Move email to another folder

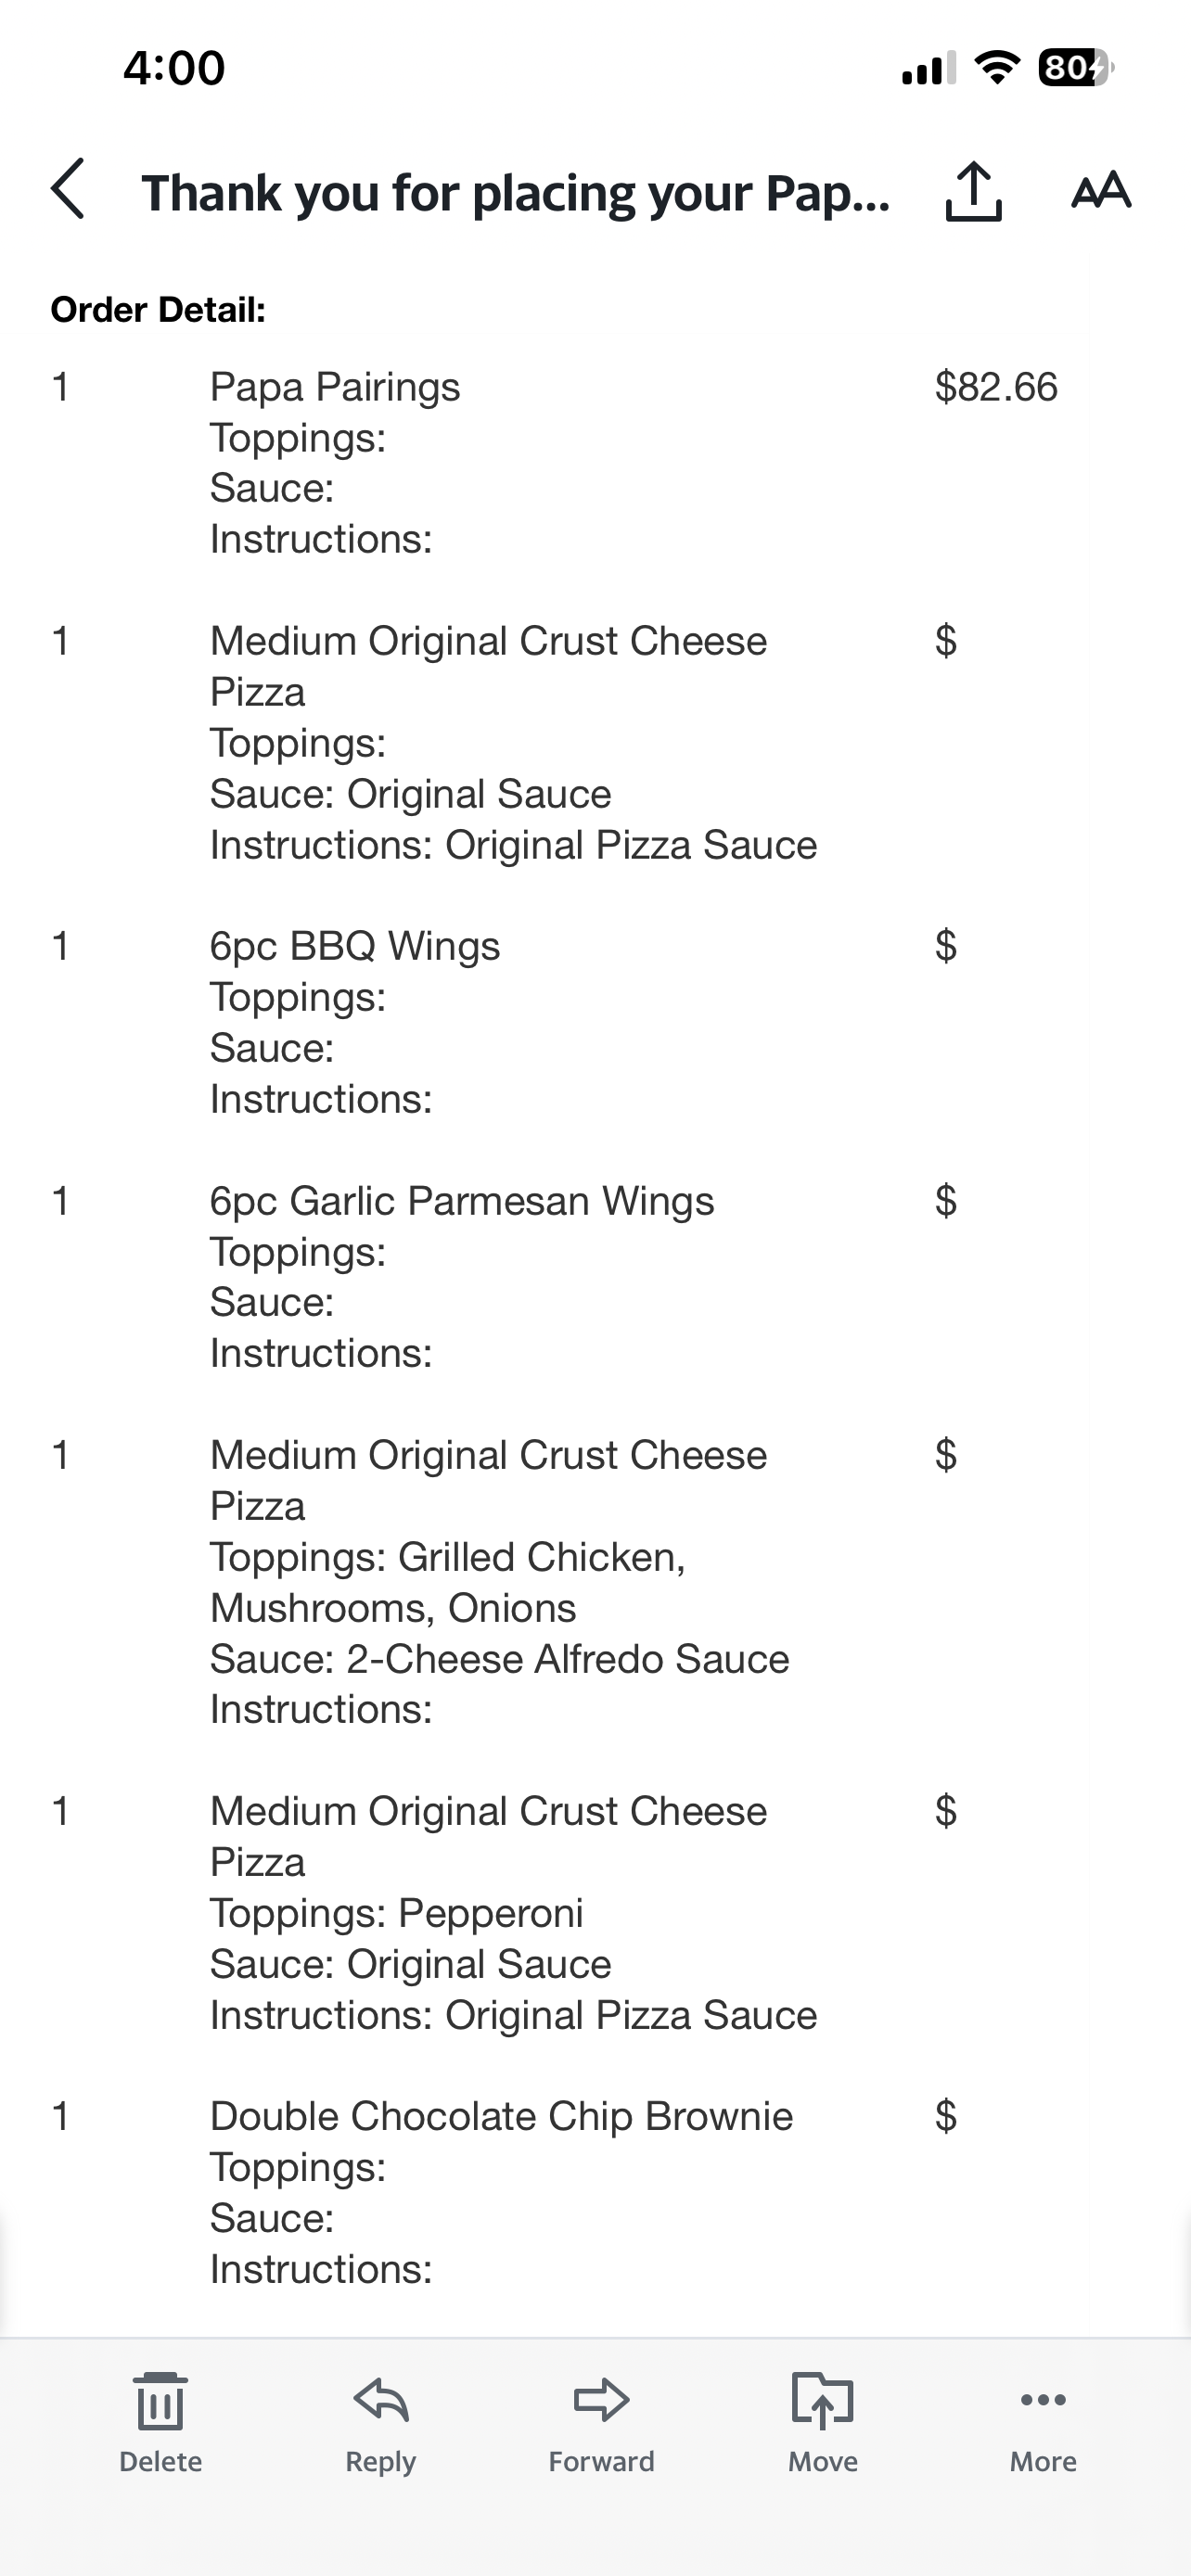tap(822, 2420)
